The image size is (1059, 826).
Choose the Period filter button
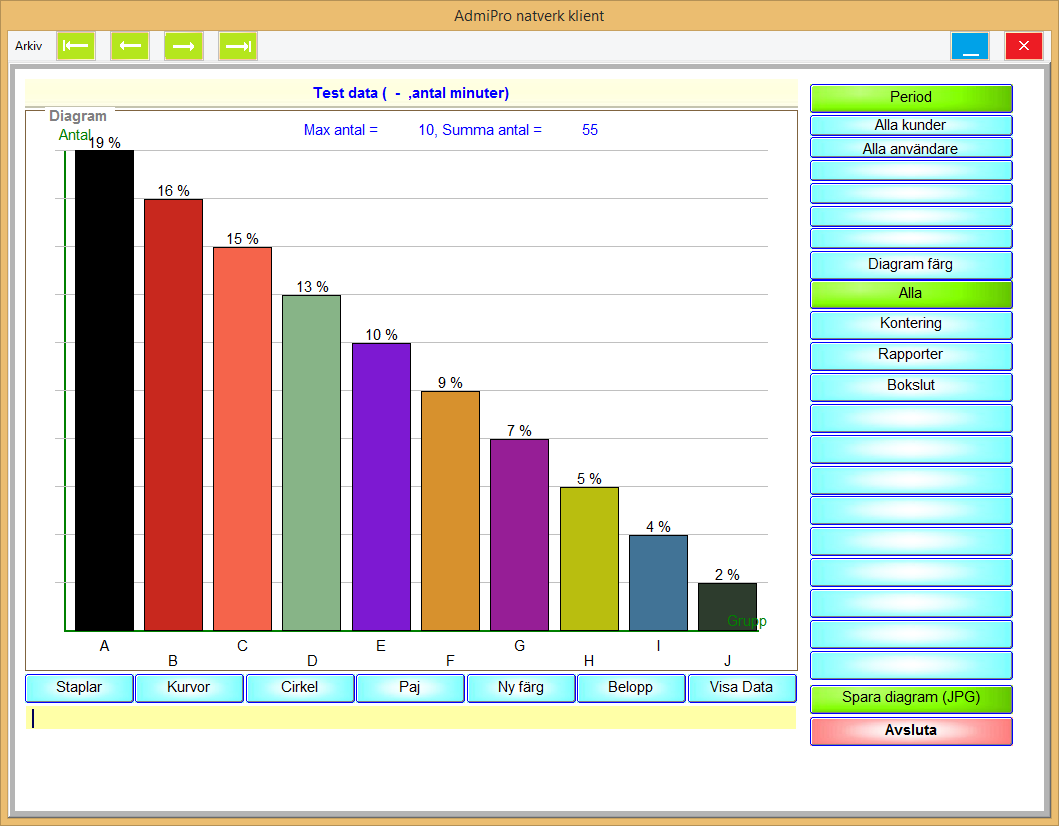coord(911,98)
